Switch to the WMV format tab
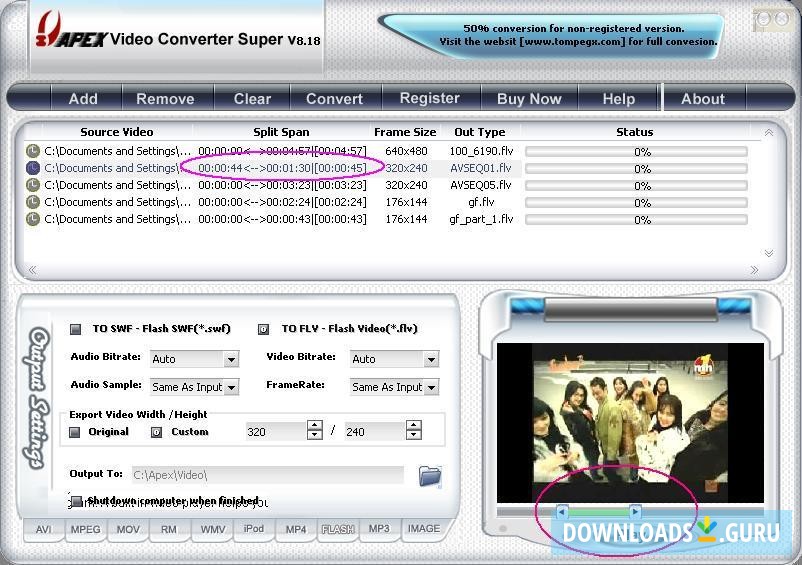The image size is (802, 565). point(213,529)
